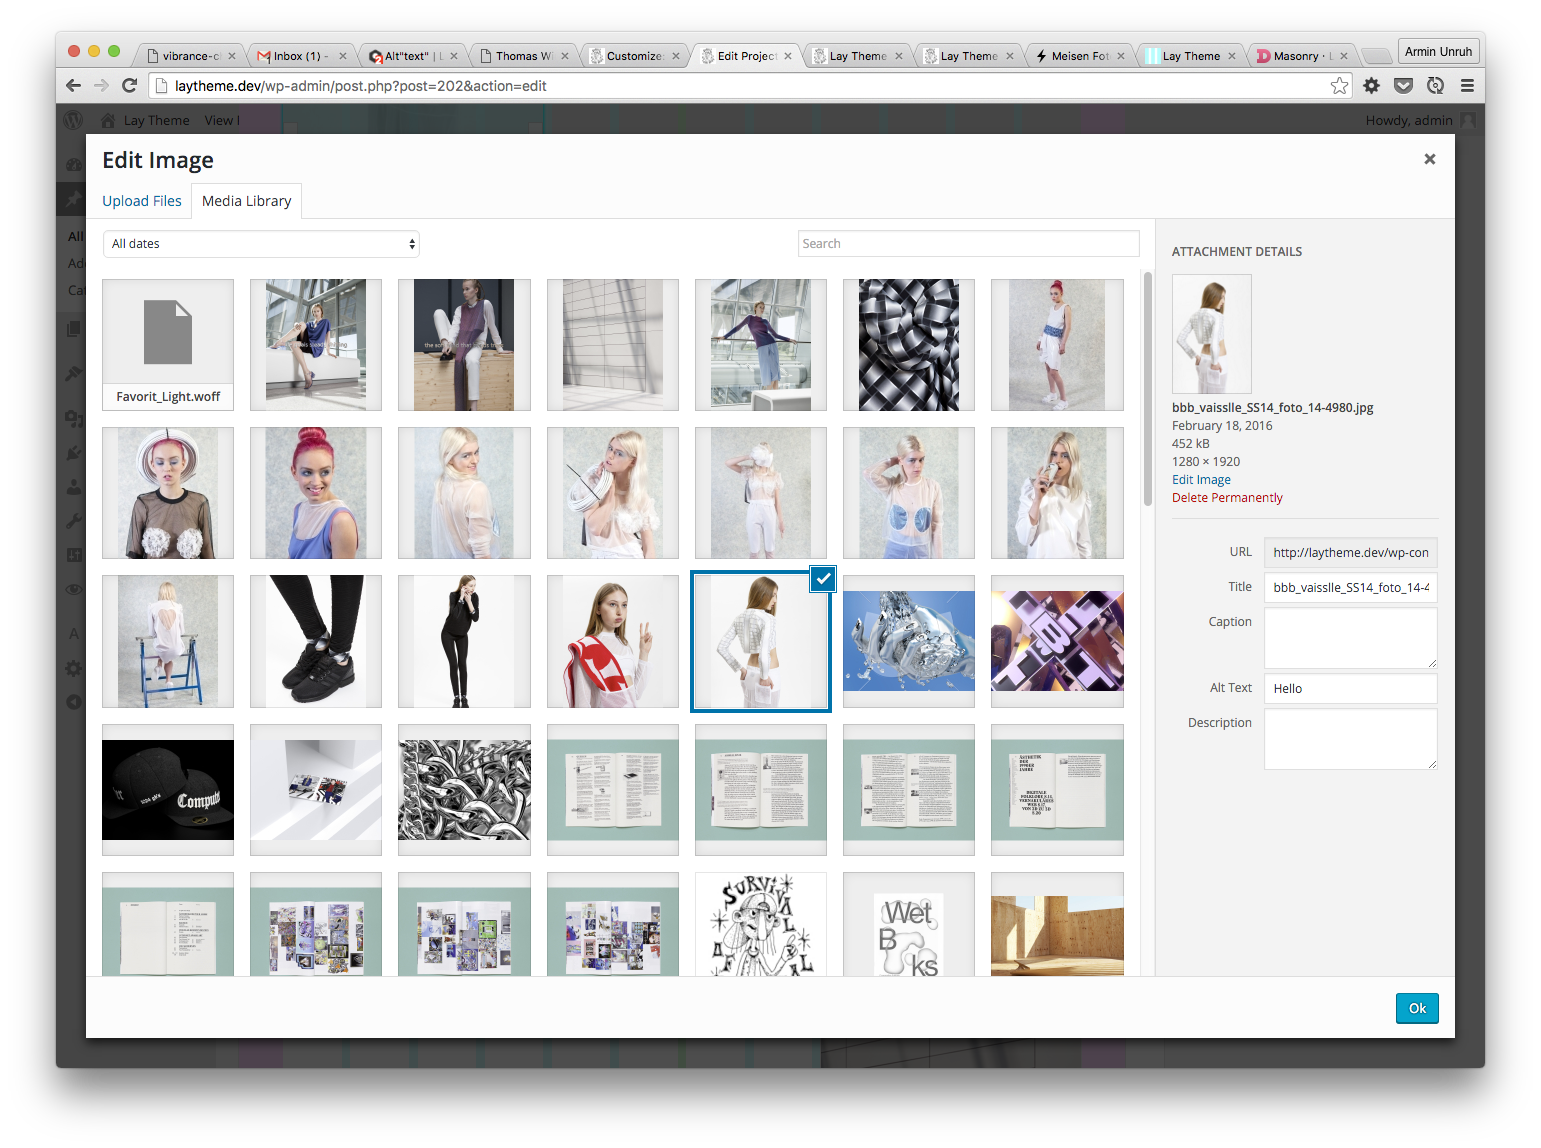
Task: Click the page reload icon
Action: coord(129,86)
